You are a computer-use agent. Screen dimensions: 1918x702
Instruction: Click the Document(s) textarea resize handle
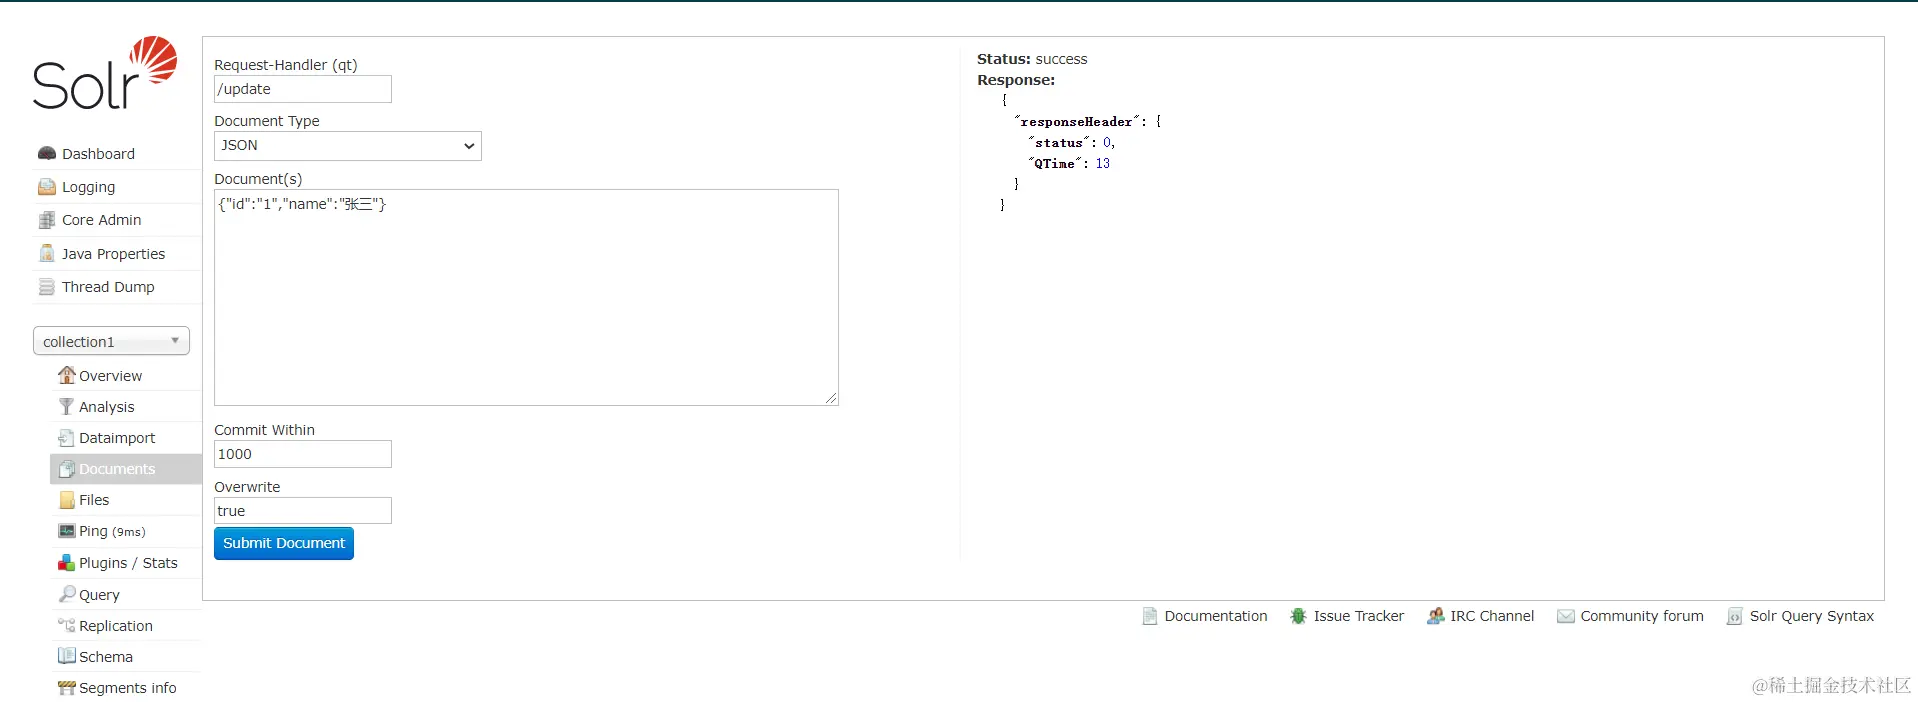coord(831,398)
